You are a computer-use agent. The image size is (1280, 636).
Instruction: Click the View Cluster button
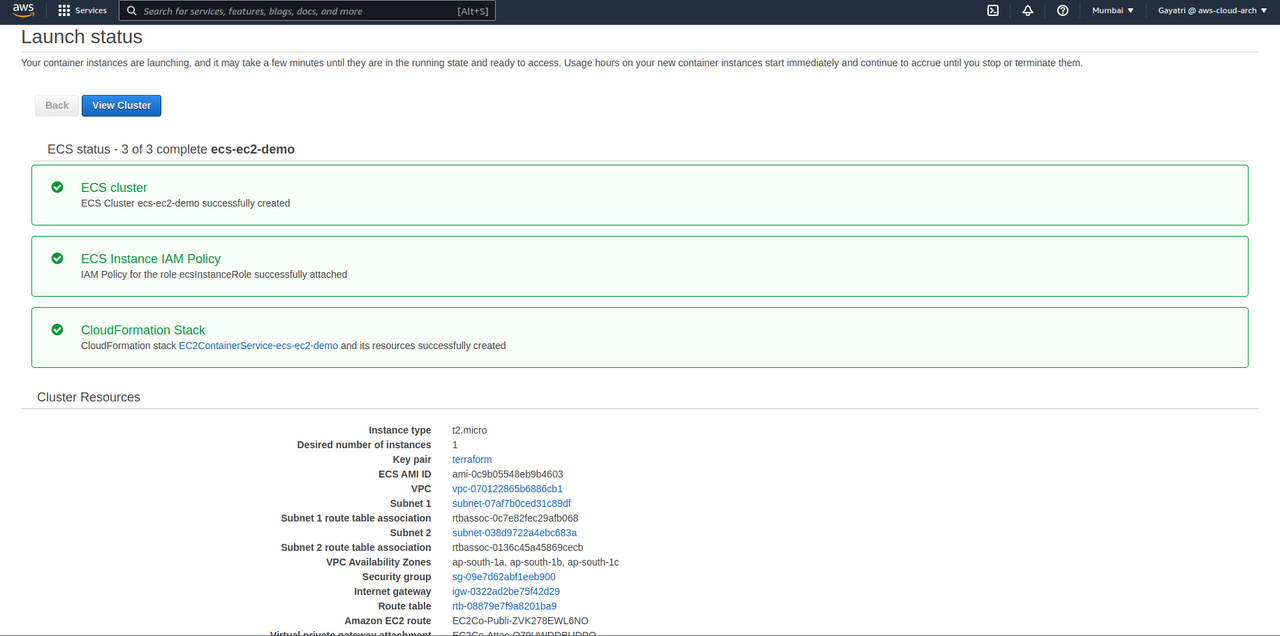(122, 105)
